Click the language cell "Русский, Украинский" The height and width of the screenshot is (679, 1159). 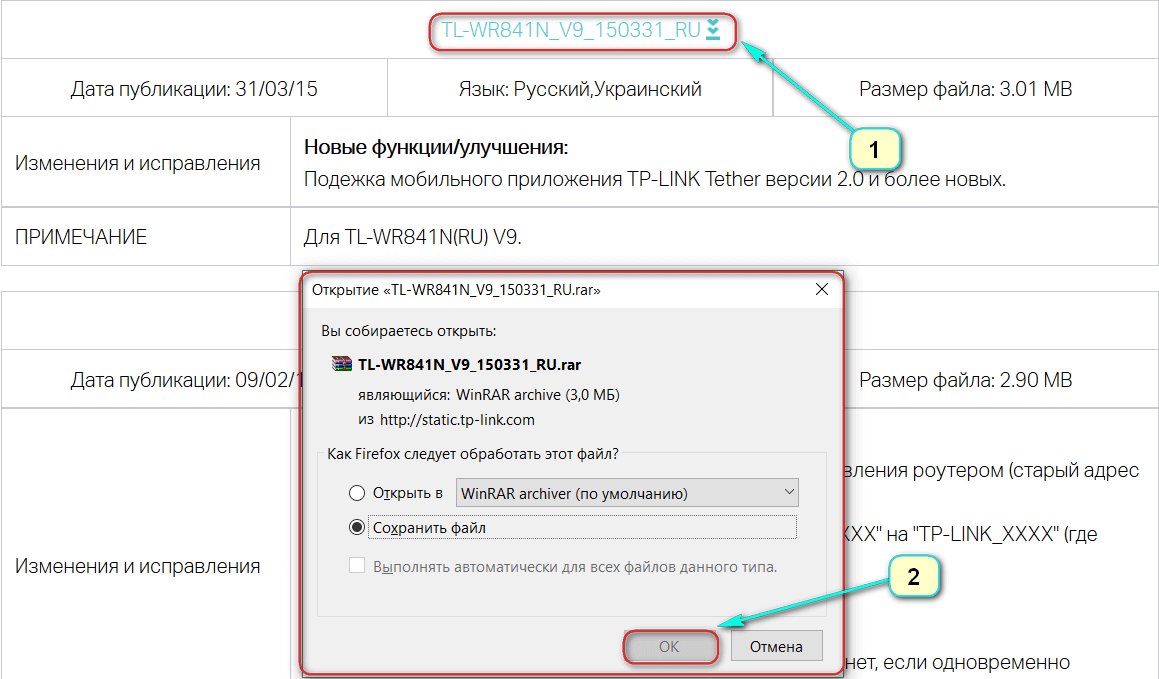580,89
